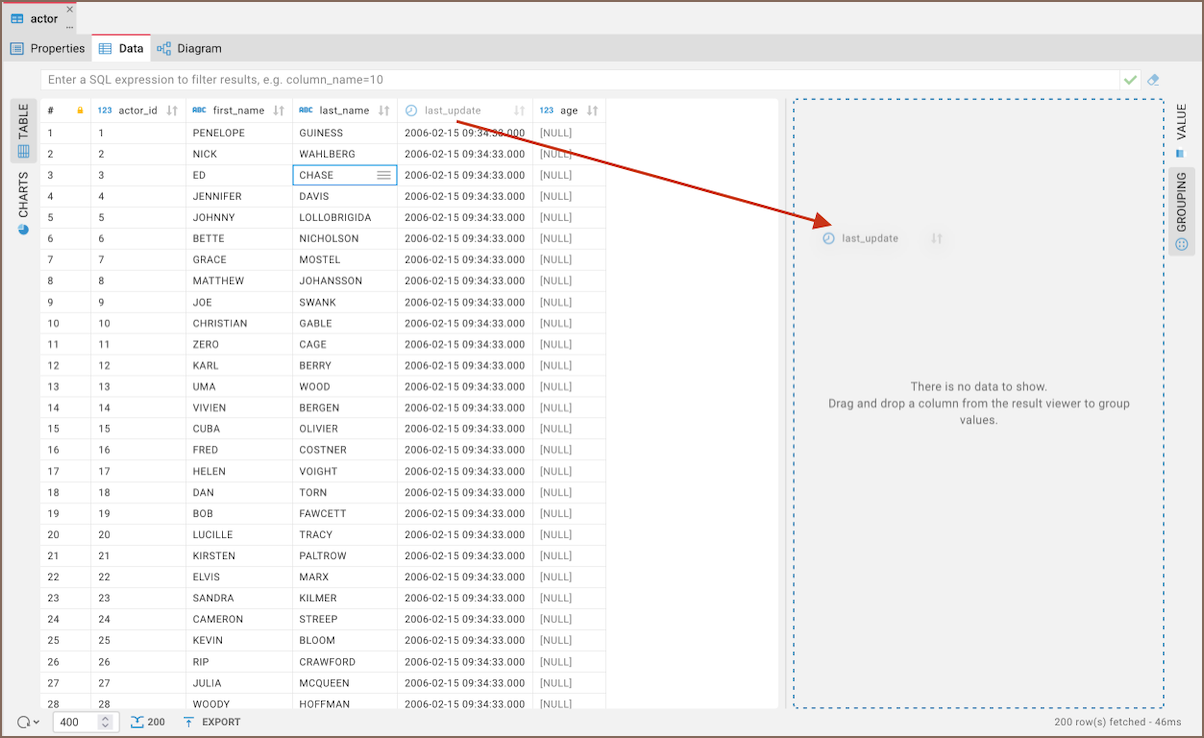Viewport: 1204px width, 738px height.
Task: Click the row count stepper arrows
Action: pos(105,722)
